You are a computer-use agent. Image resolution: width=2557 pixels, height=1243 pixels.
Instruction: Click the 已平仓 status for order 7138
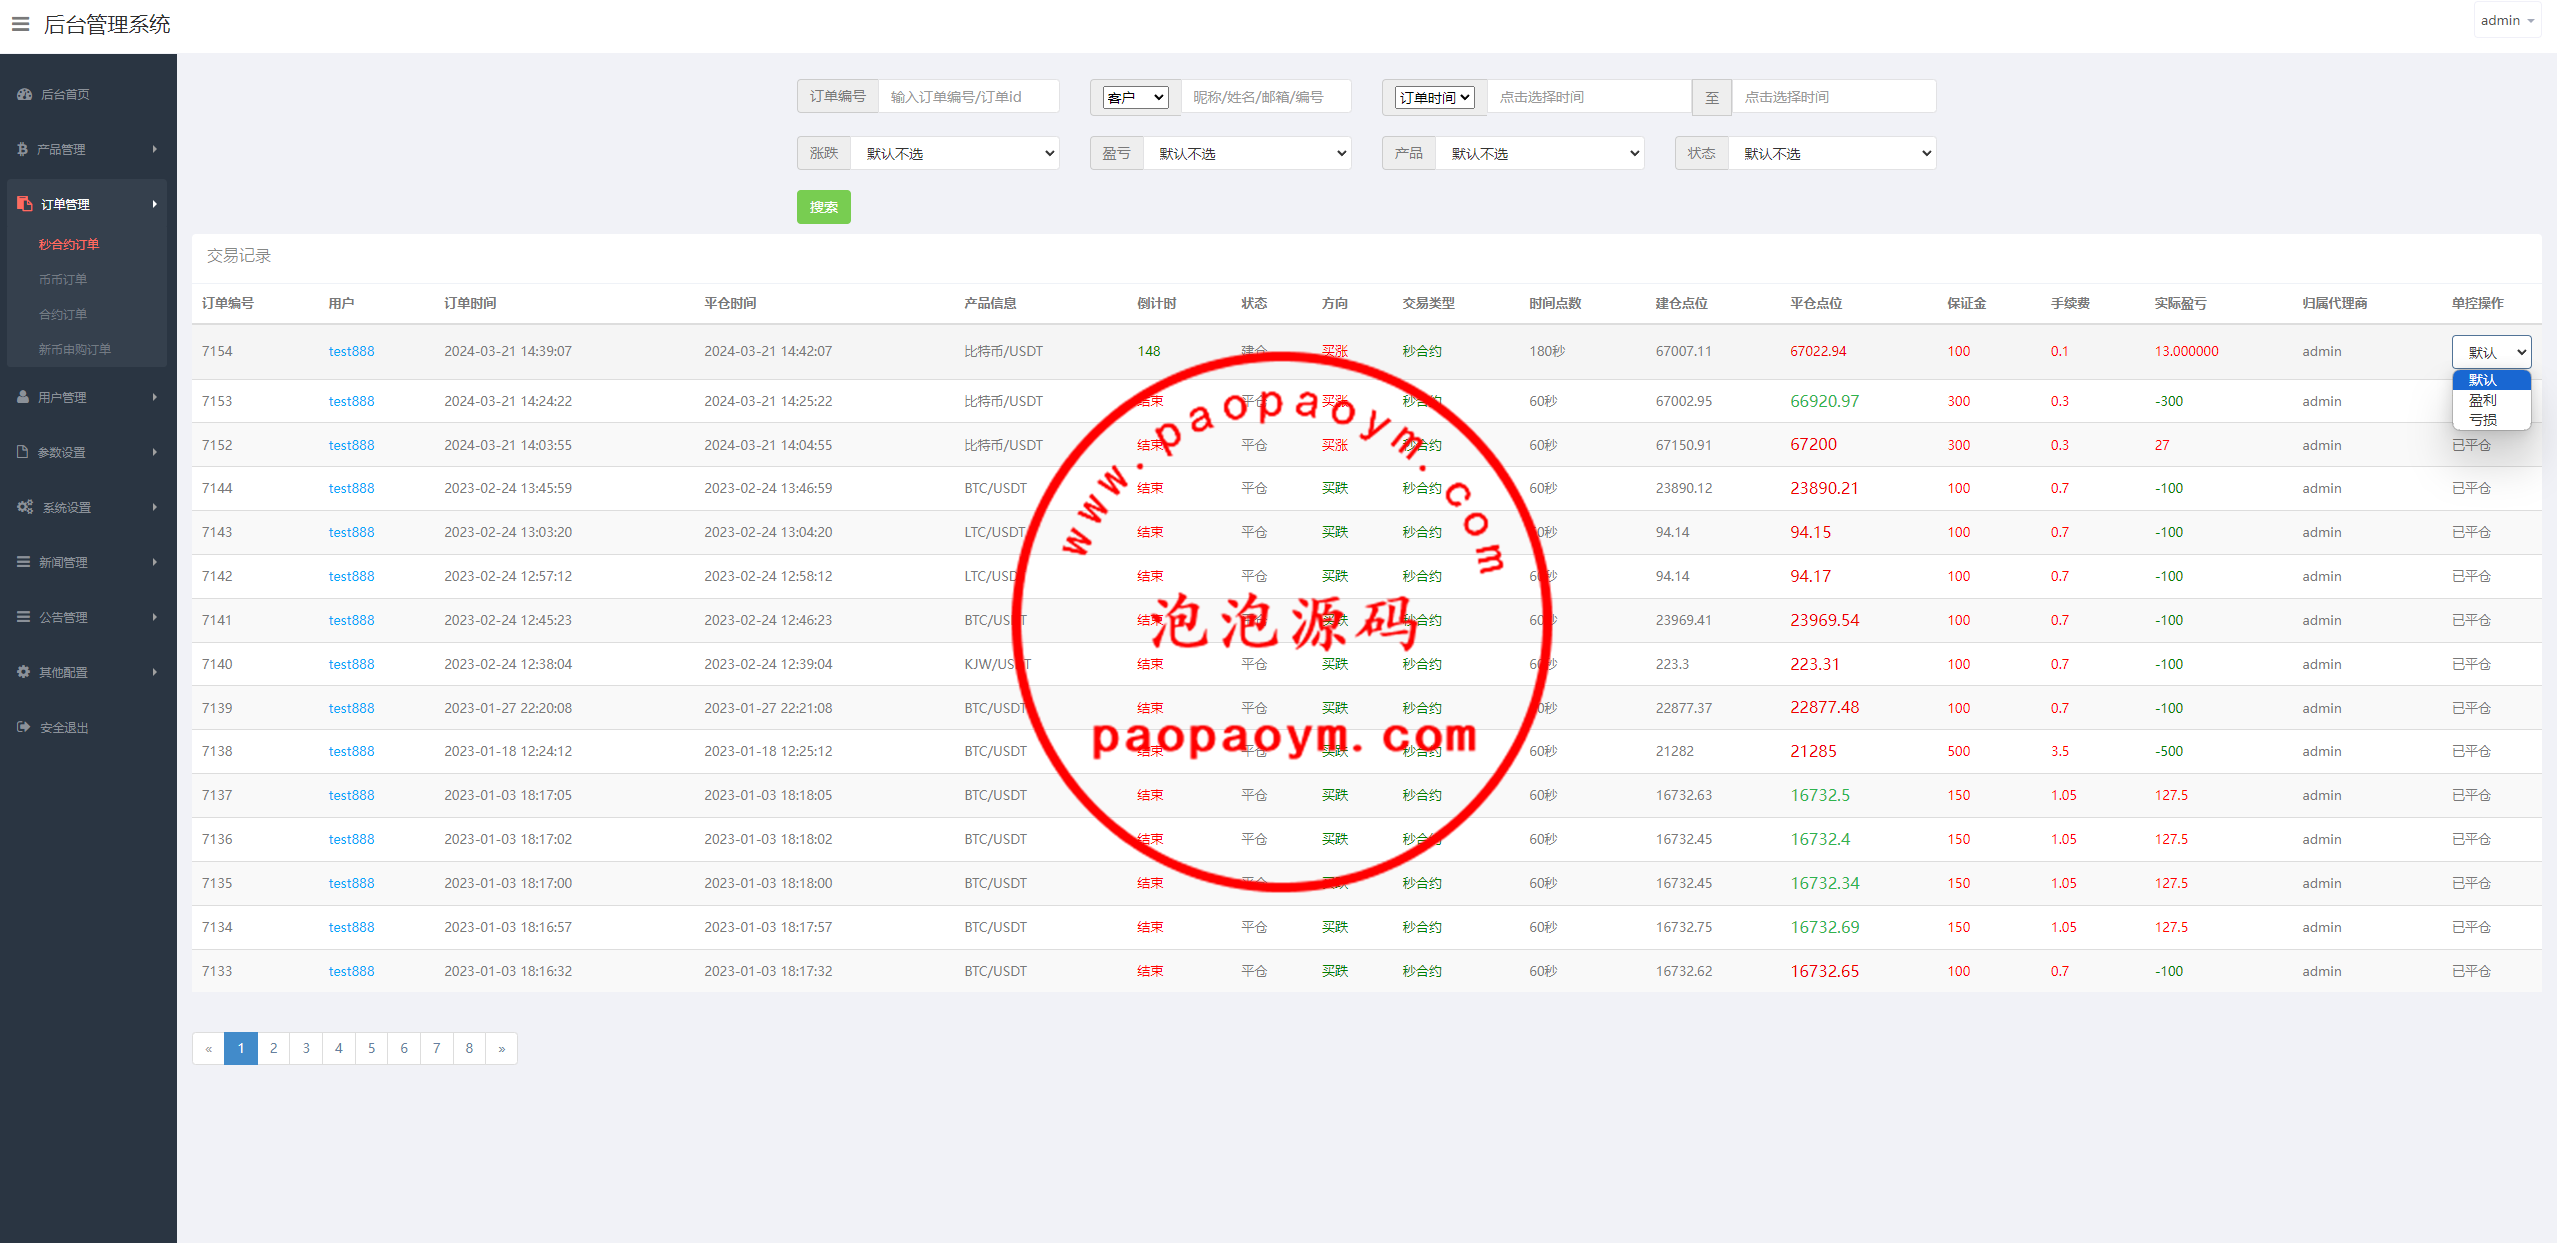click(x=2471, y=751)
